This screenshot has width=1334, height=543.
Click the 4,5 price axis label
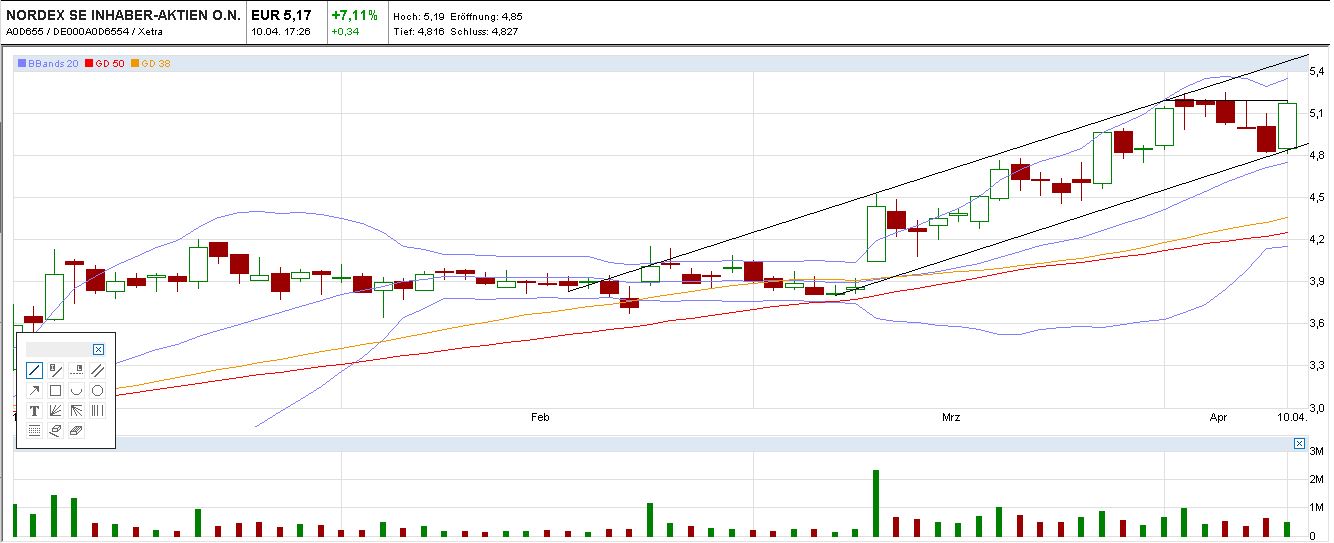click(x=1316, y=198)
